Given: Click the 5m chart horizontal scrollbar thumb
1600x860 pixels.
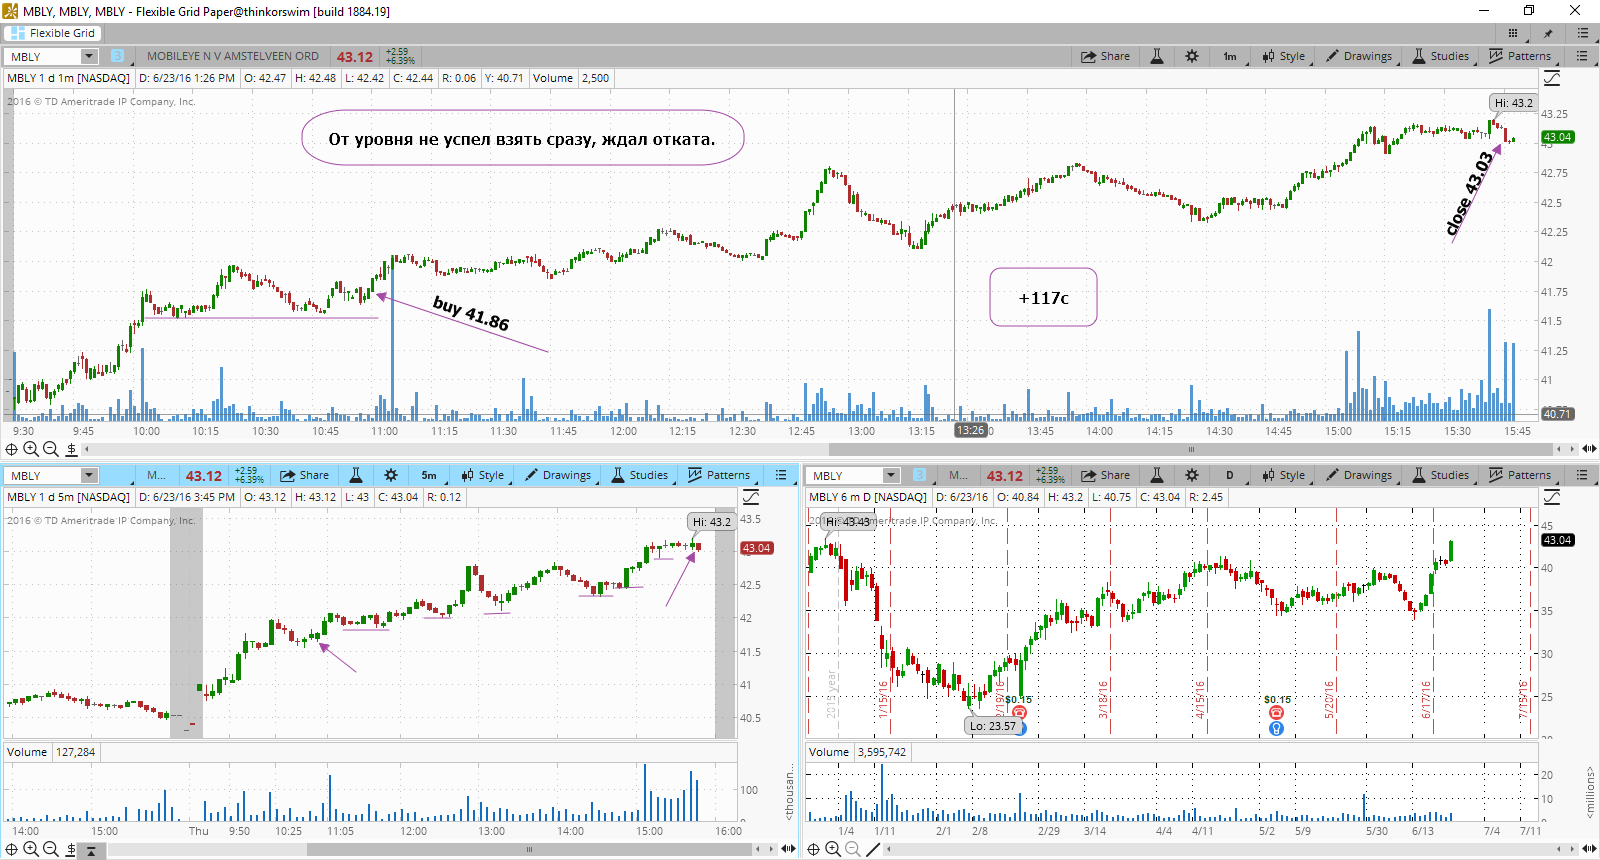Looking at the screenshot, I should [x=529, y=849].
